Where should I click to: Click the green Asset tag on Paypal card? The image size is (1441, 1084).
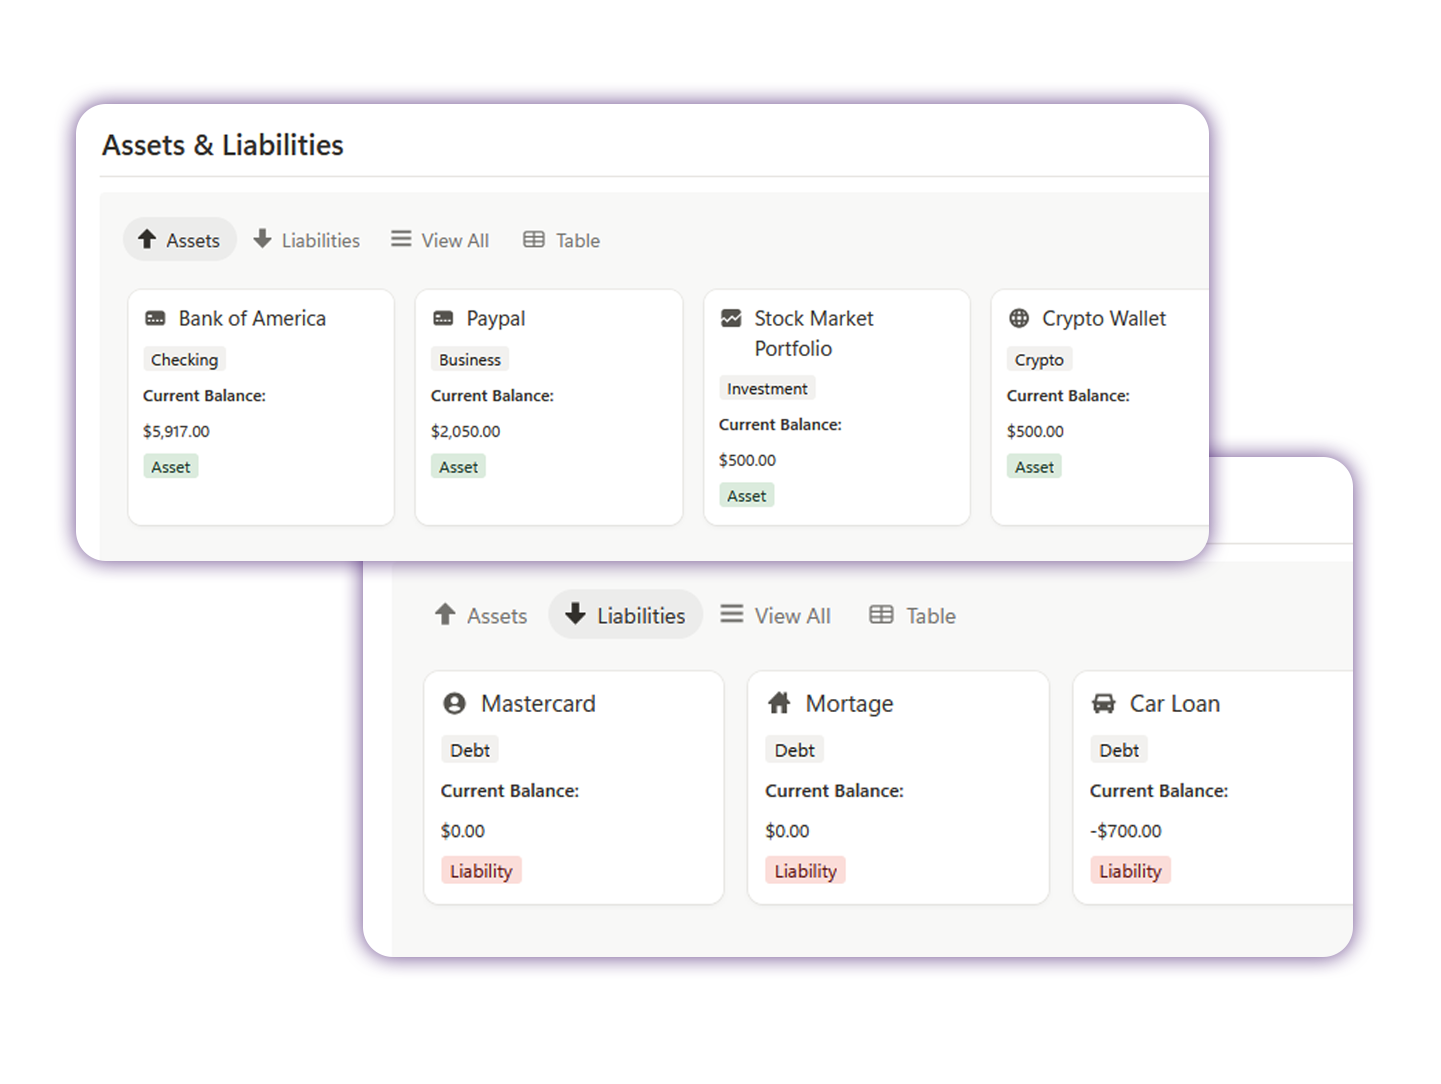[458, 467]
